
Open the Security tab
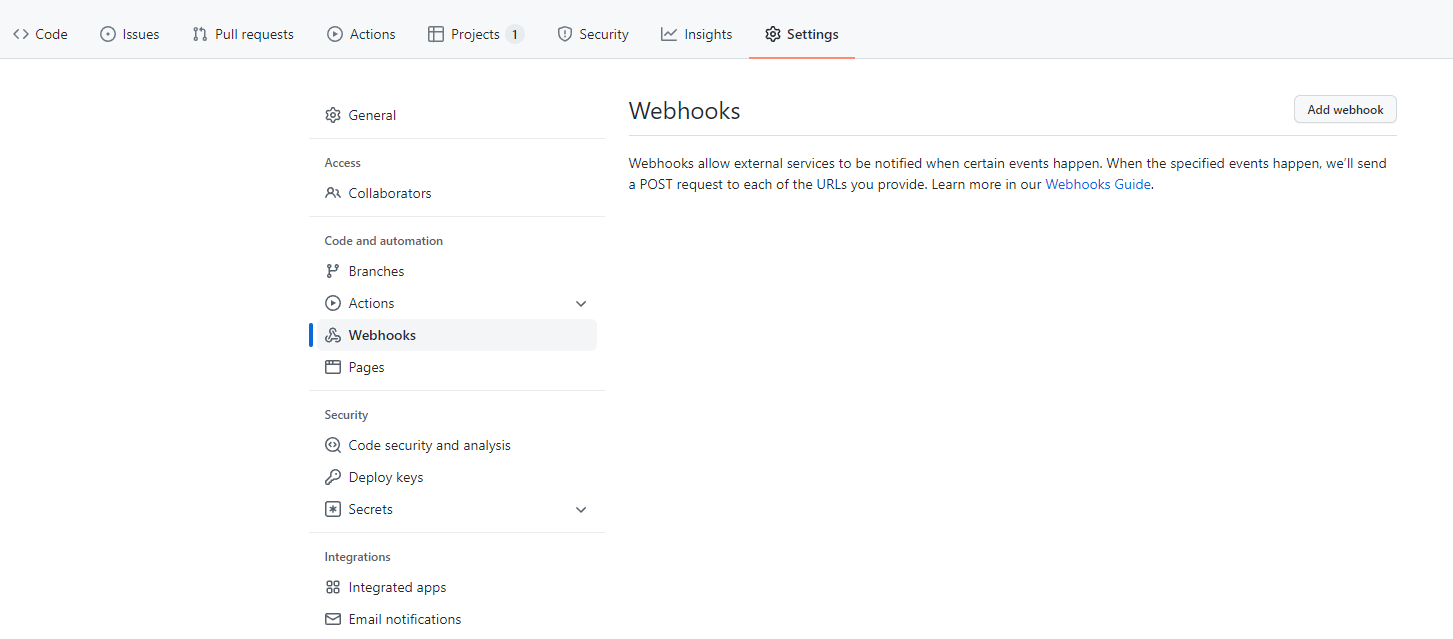pos(593,34)
